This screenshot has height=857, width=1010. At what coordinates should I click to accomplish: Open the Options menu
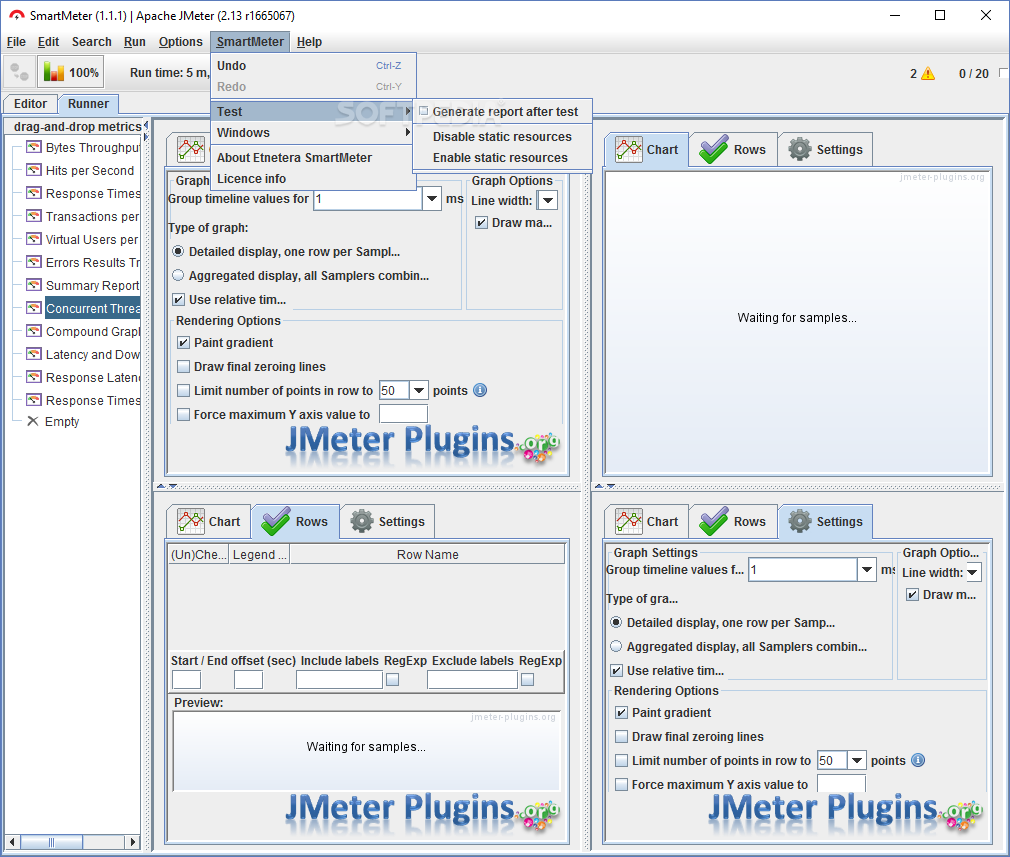(180, 42)
